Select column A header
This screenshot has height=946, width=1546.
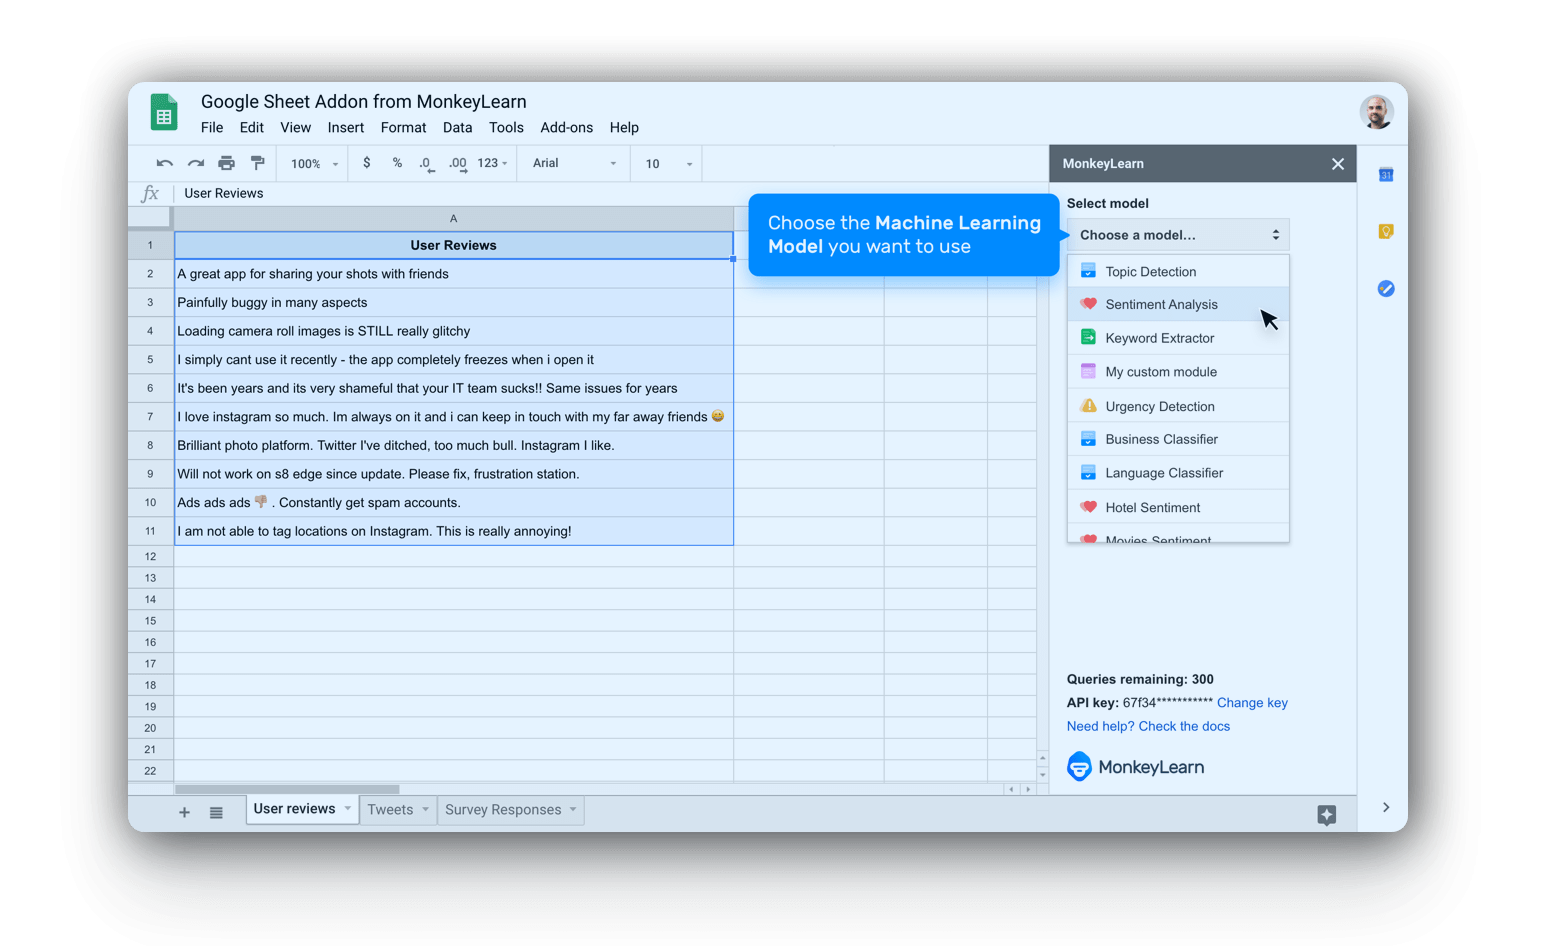[454, 218]
